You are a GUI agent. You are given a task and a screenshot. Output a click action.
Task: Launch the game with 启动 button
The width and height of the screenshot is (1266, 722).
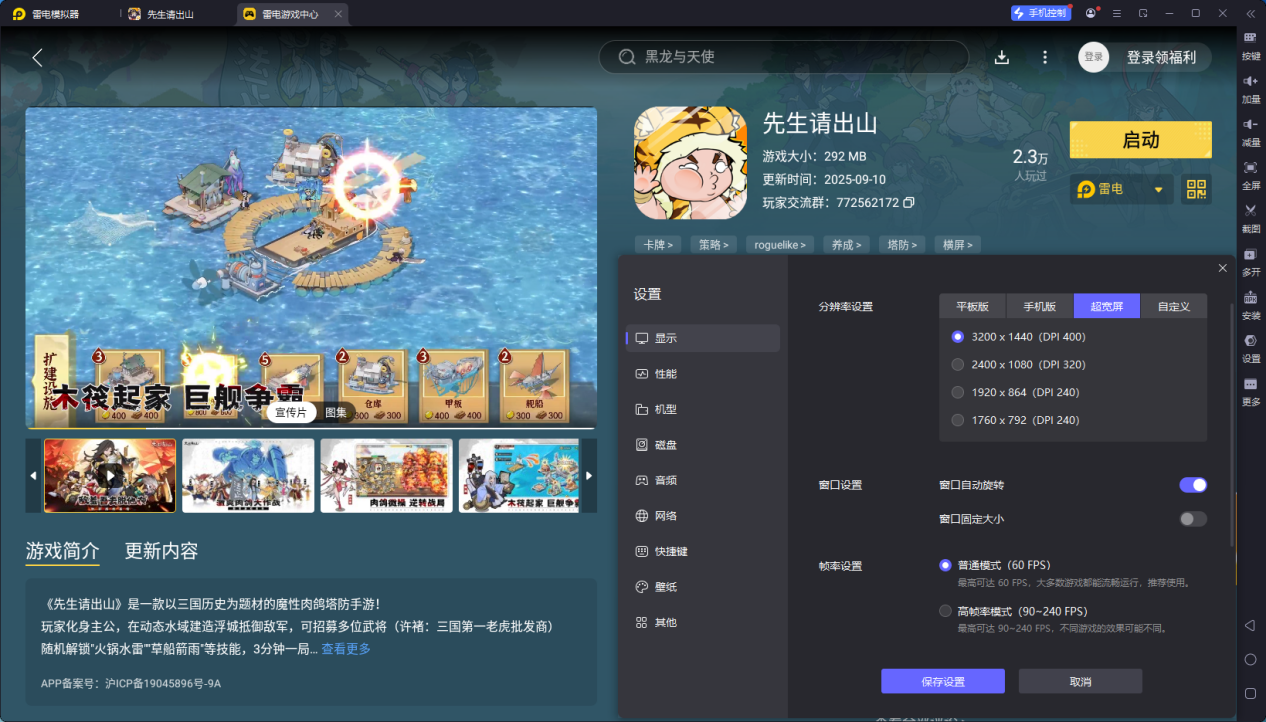[x=1140, y=140]
